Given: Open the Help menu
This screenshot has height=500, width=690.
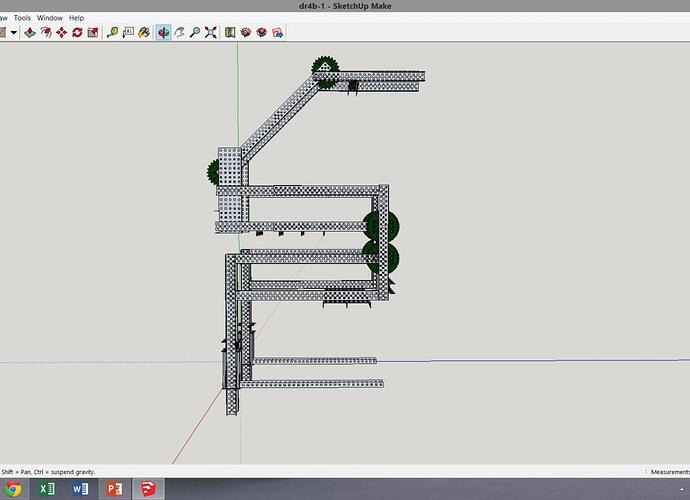Looking at the screenshot, I should tap(76, 18).
